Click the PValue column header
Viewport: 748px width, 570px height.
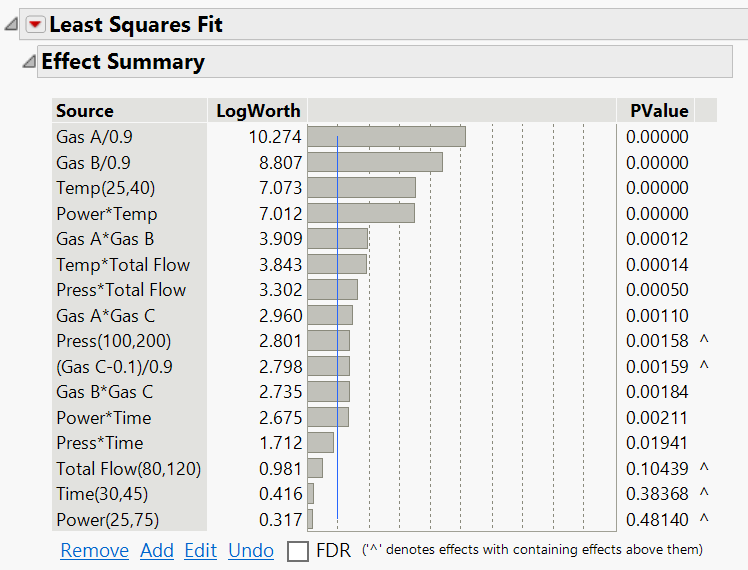click(x=658, y=111)
